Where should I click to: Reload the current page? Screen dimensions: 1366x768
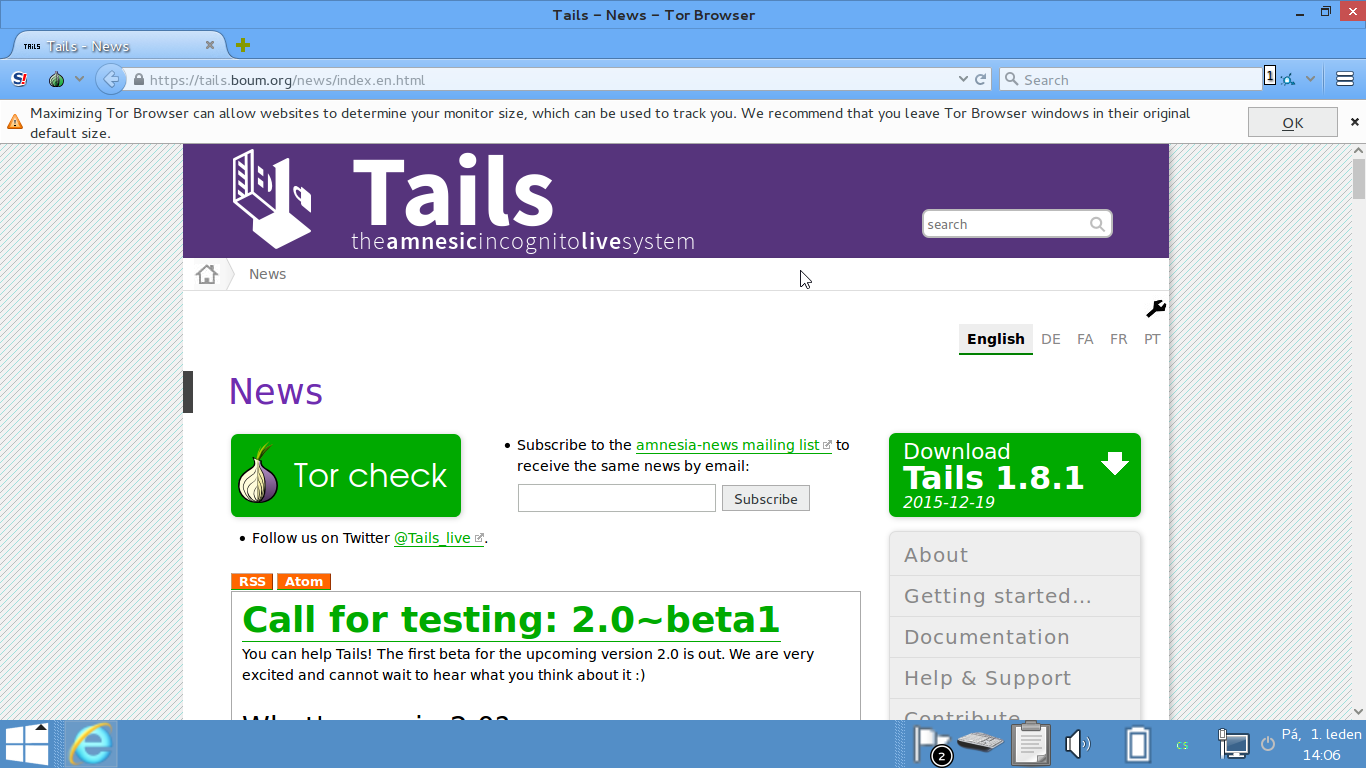[981, 79]
